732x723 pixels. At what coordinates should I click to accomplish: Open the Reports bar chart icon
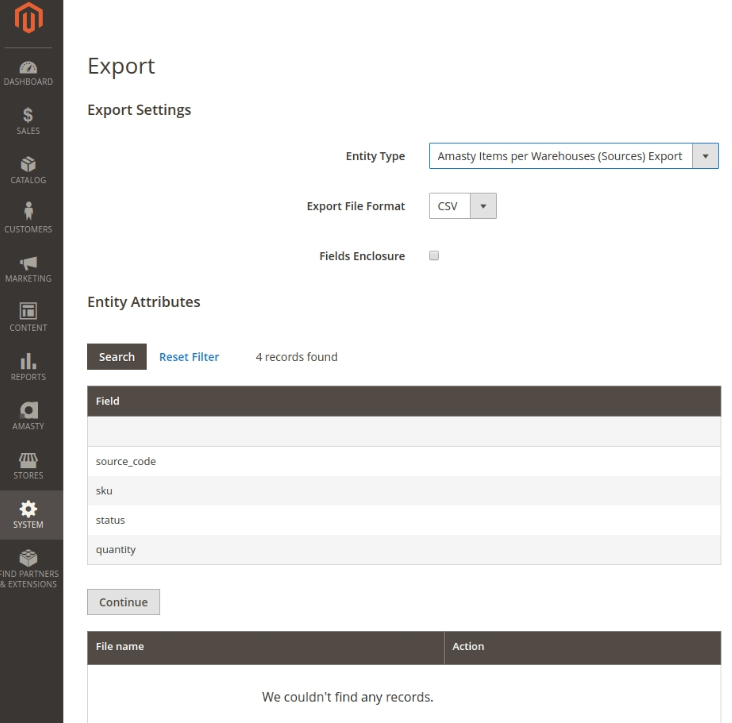tap(29, 362)
